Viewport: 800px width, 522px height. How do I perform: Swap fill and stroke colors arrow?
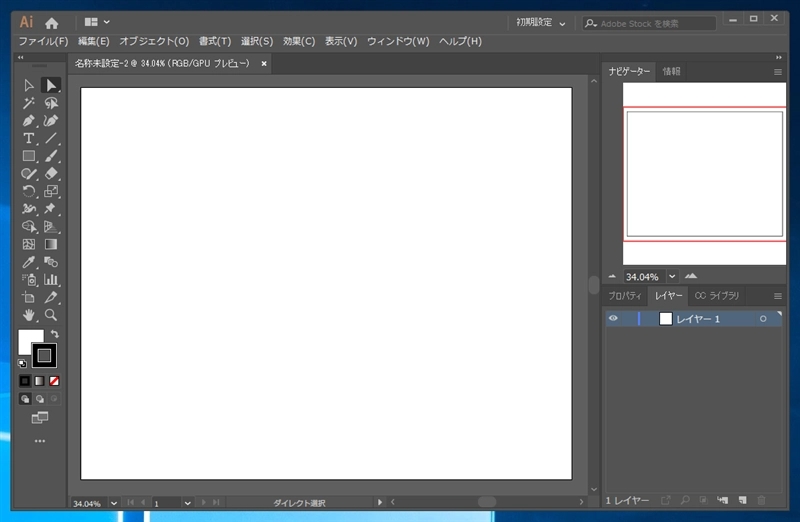55,334
